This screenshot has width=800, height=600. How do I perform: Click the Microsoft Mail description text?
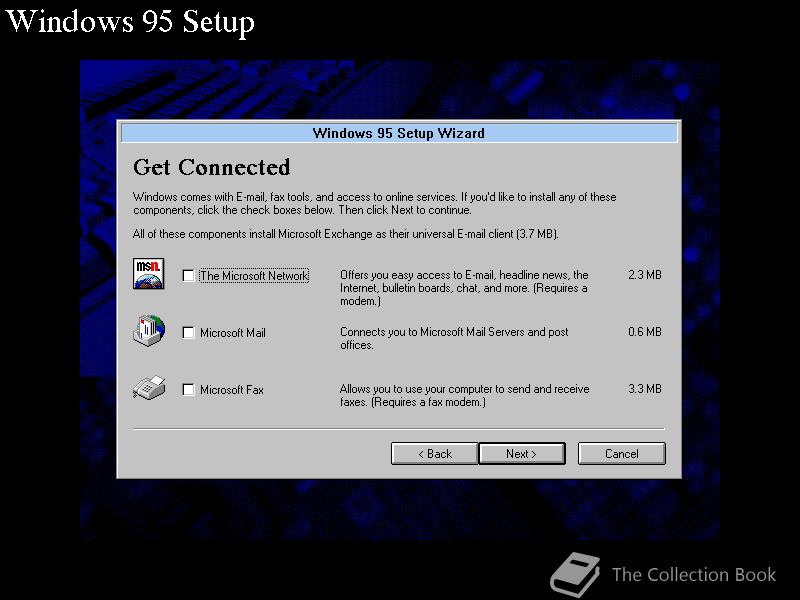point(454,338)
